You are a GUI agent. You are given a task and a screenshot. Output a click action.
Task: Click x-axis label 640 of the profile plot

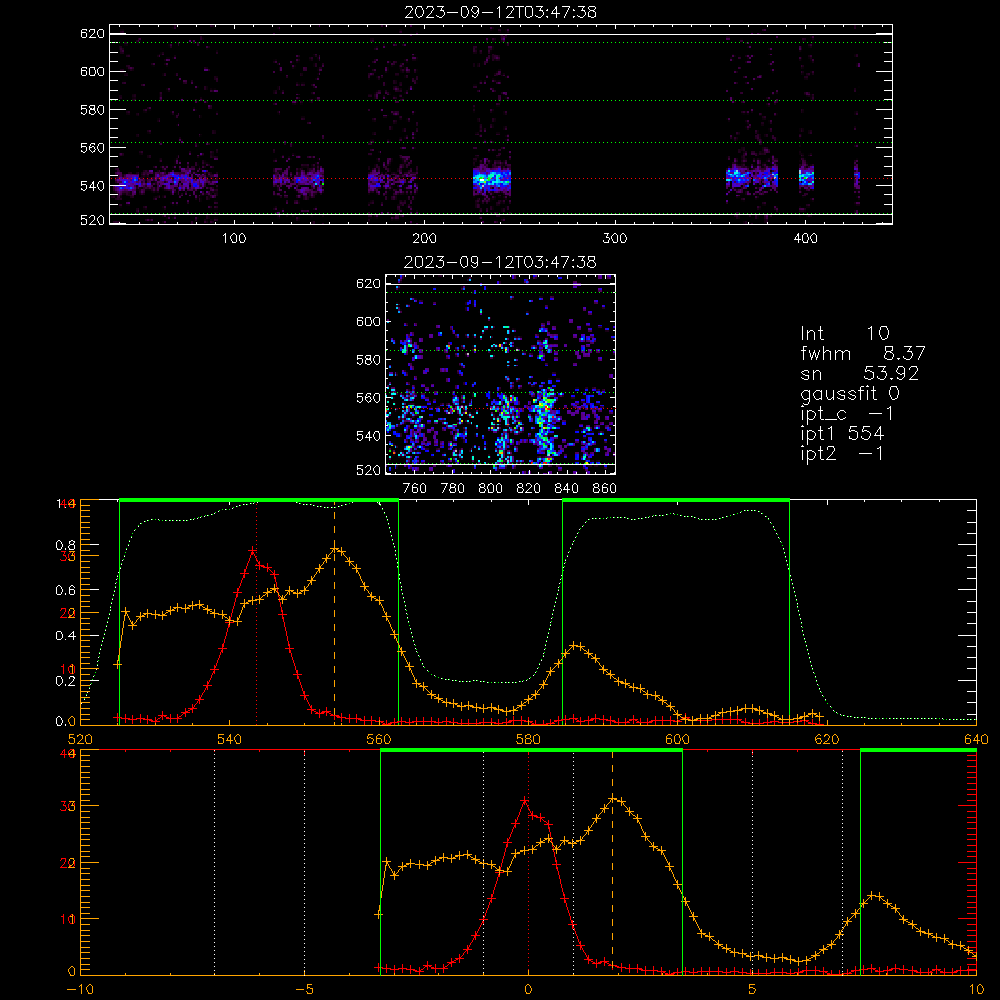pos(976,739)
